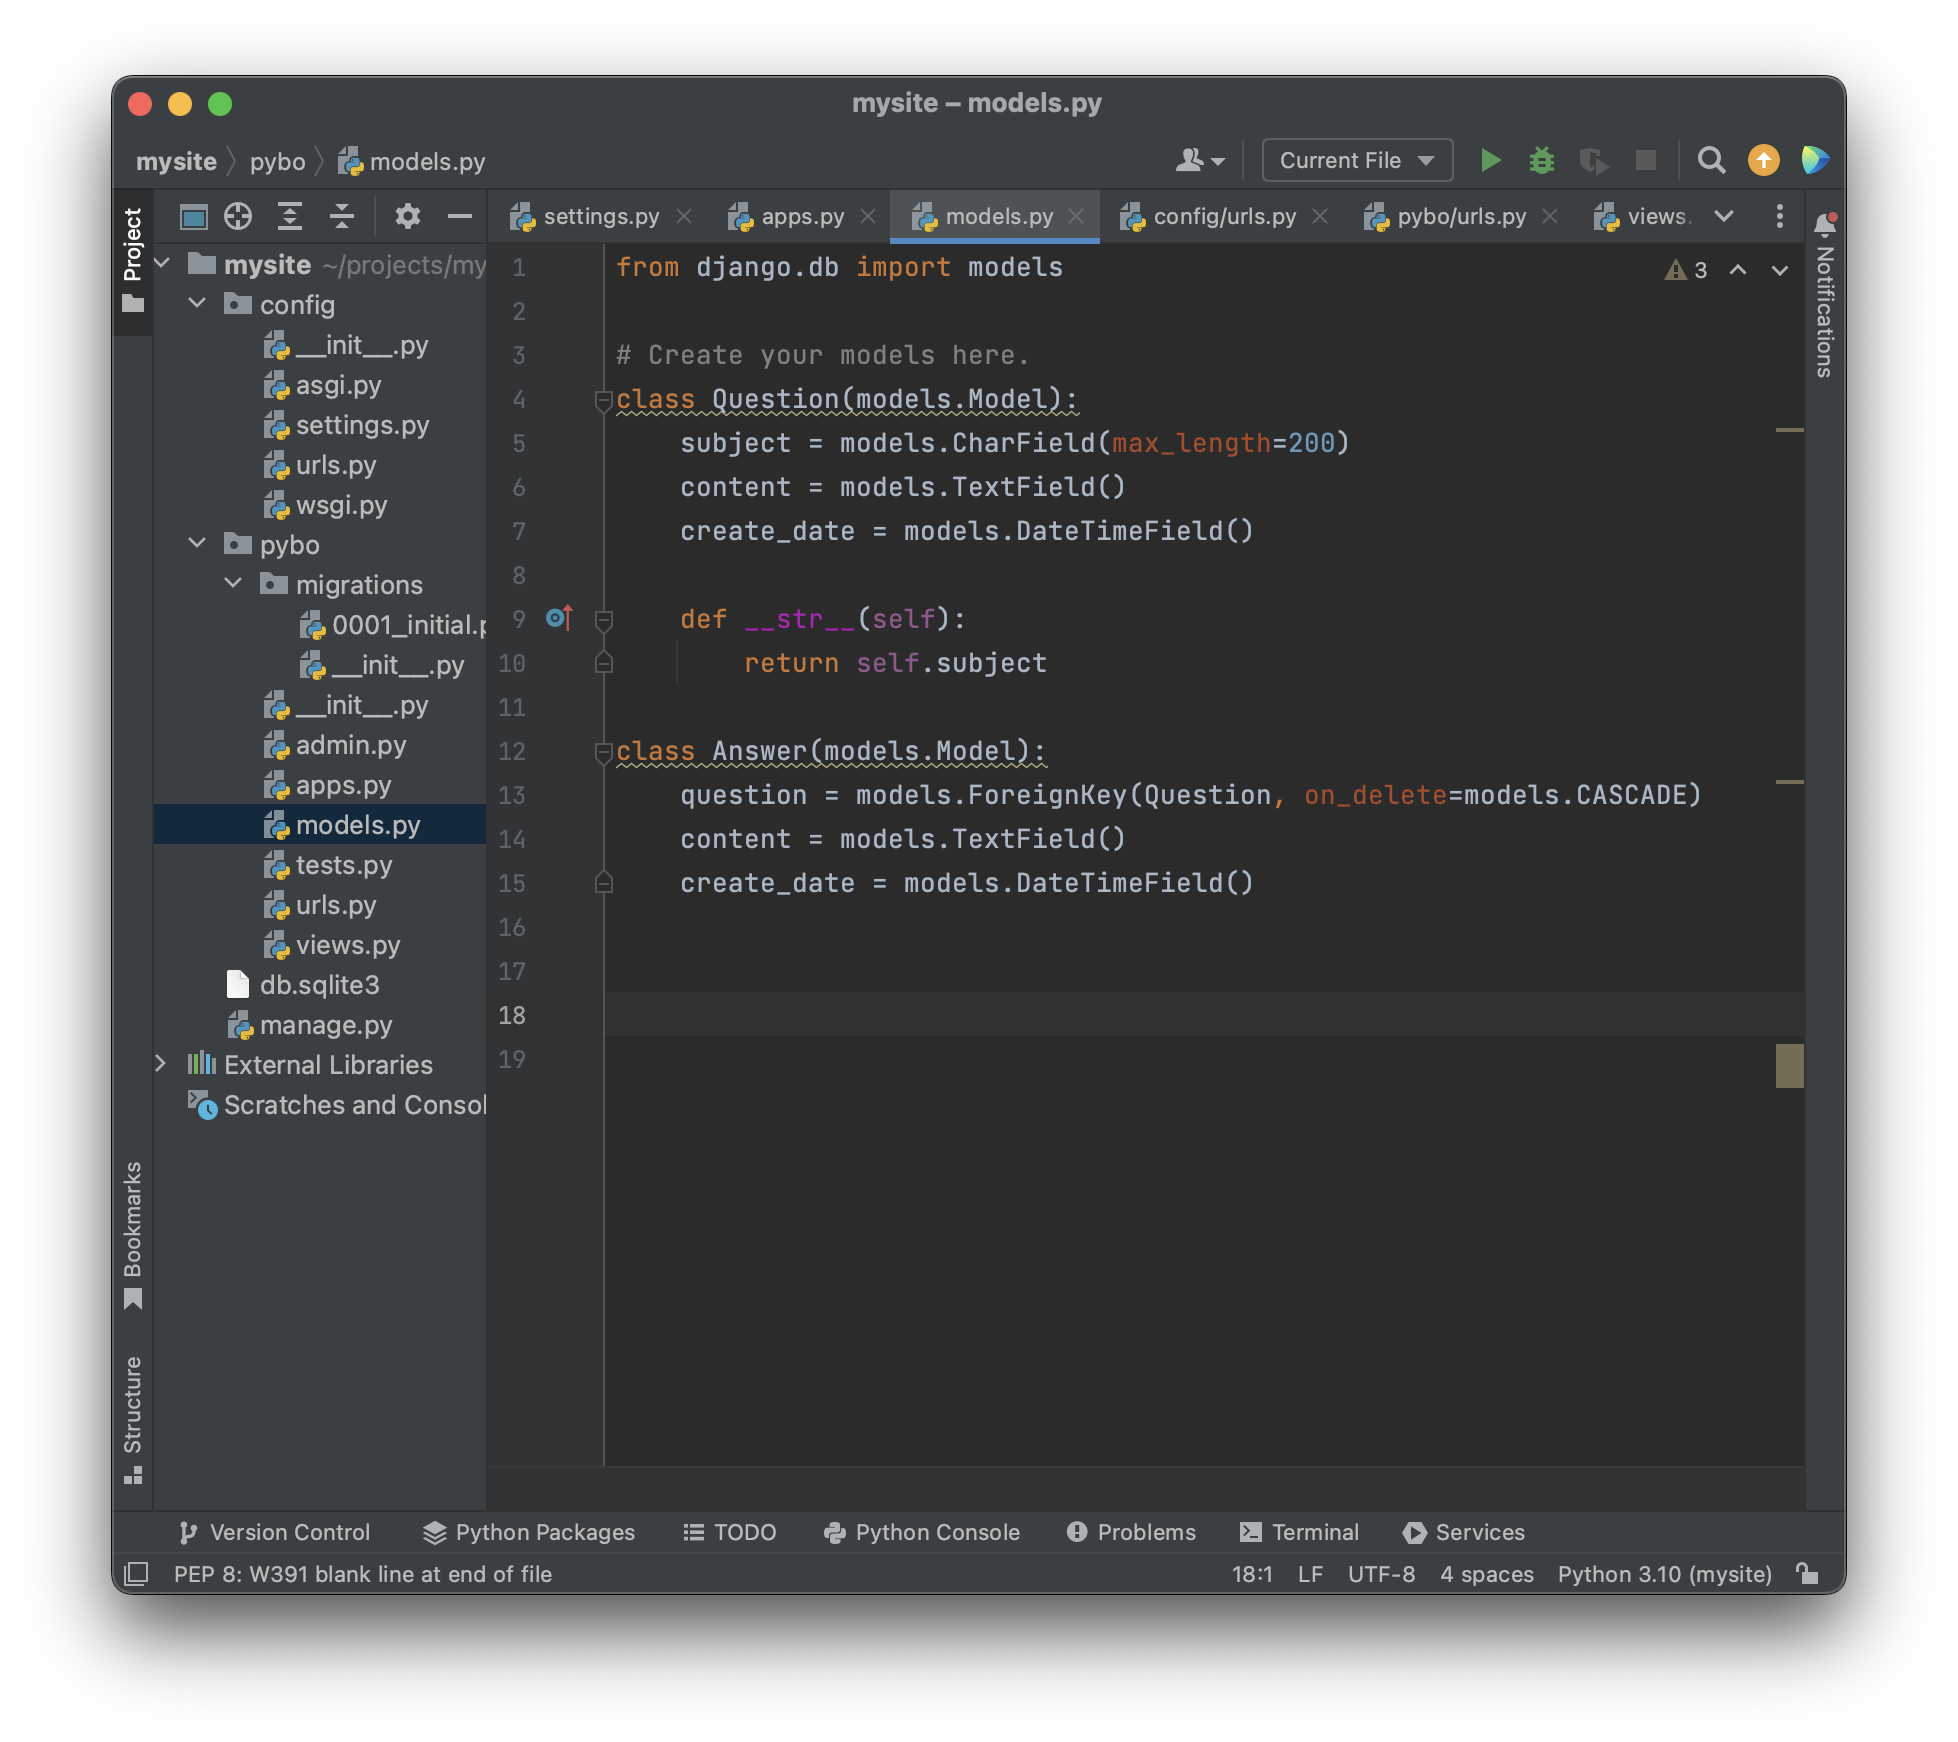This screenshot has width=1958, height=1742.
Task: Click Collapse All icon in Project panel
Action: point(342,216)
